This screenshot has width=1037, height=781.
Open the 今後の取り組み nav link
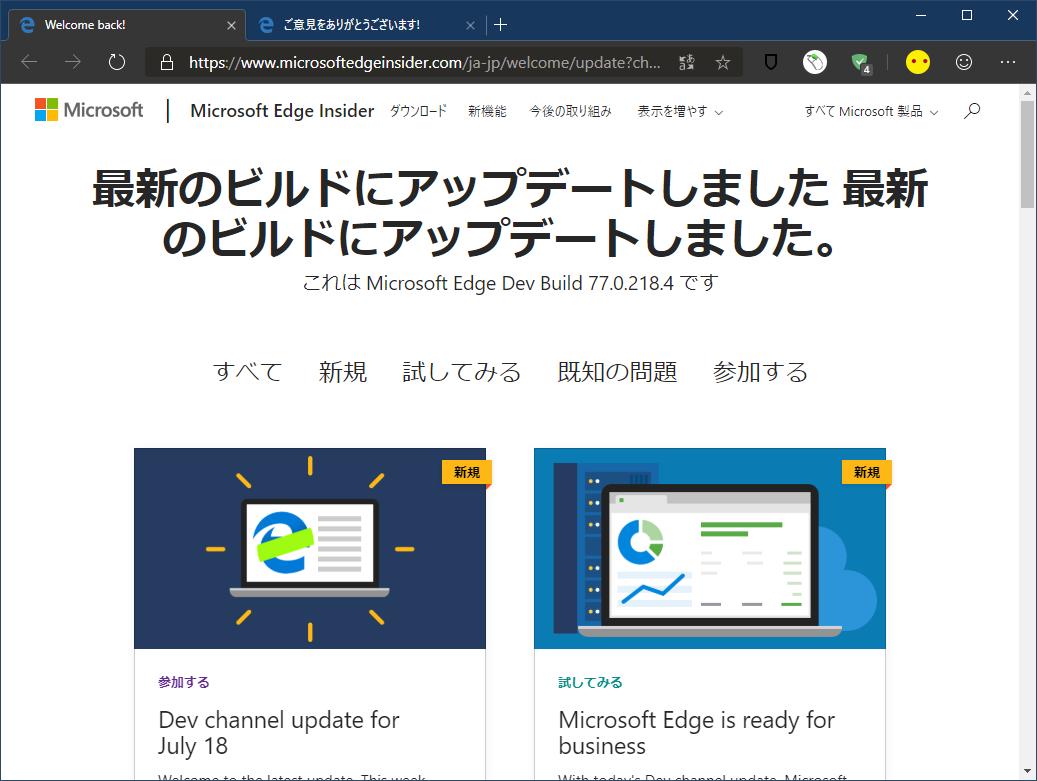pos(571,111)
